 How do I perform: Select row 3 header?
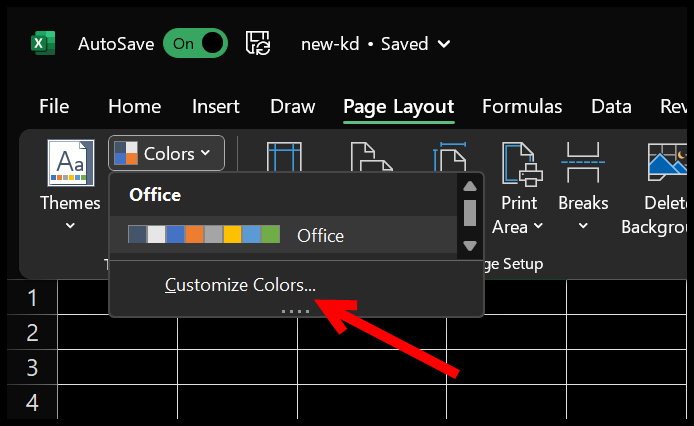coord(32,367)
